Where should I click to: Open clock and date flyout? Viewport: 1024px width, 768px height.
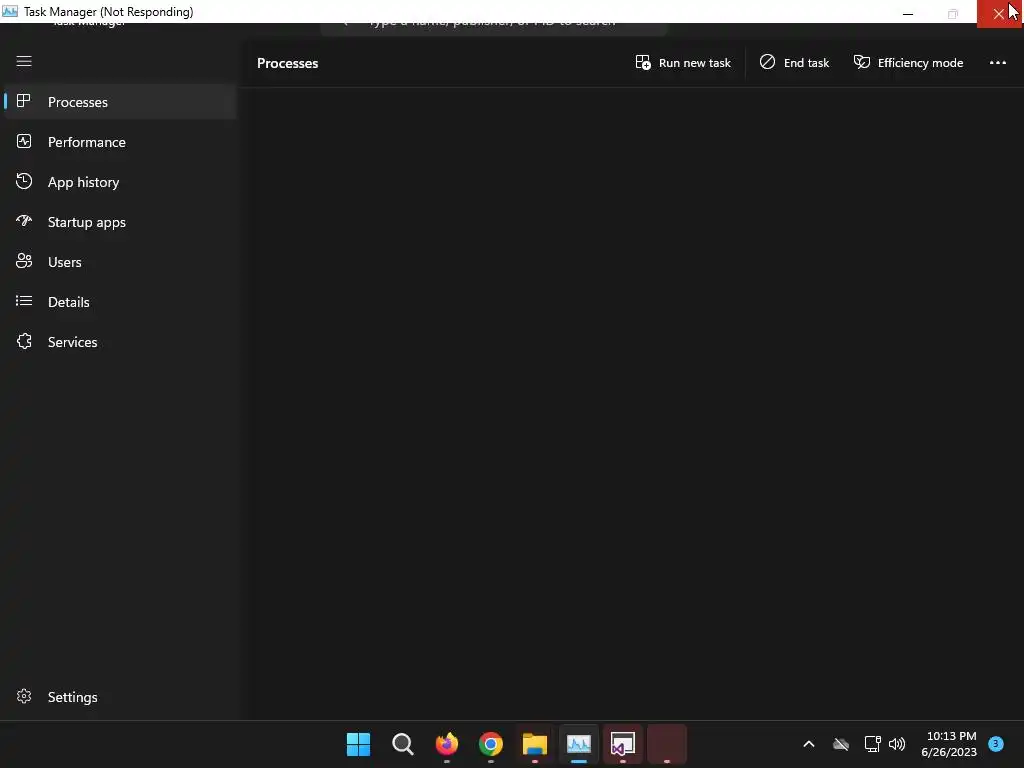[949, 744]
